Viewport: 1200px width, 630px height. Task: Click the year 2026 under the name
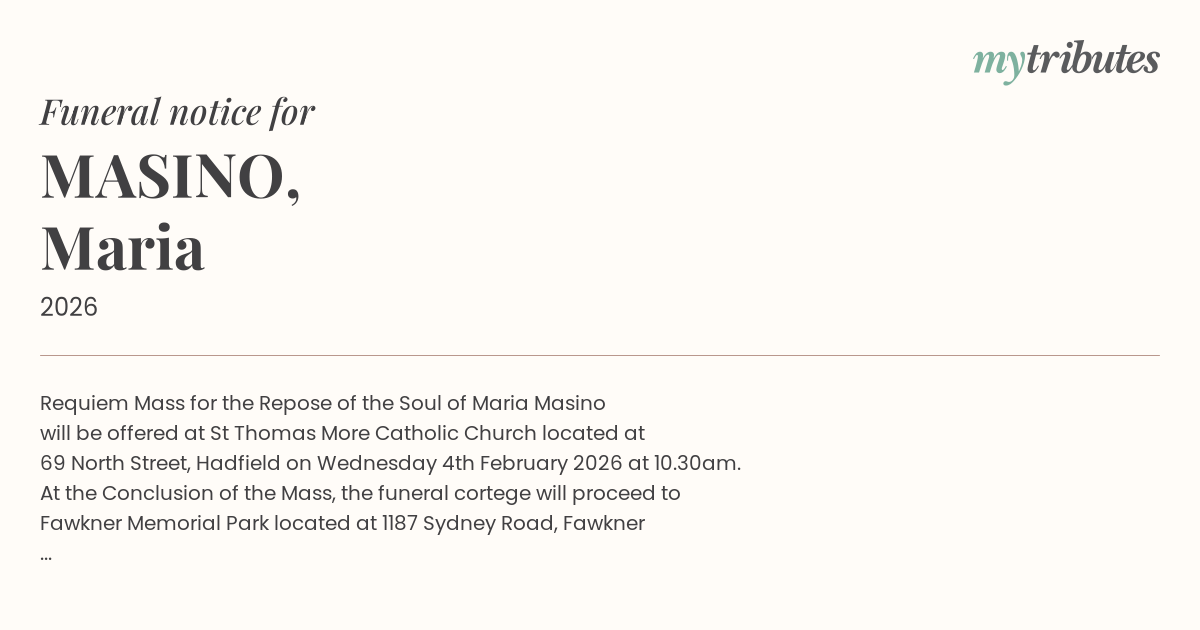[x=69, y=307]
